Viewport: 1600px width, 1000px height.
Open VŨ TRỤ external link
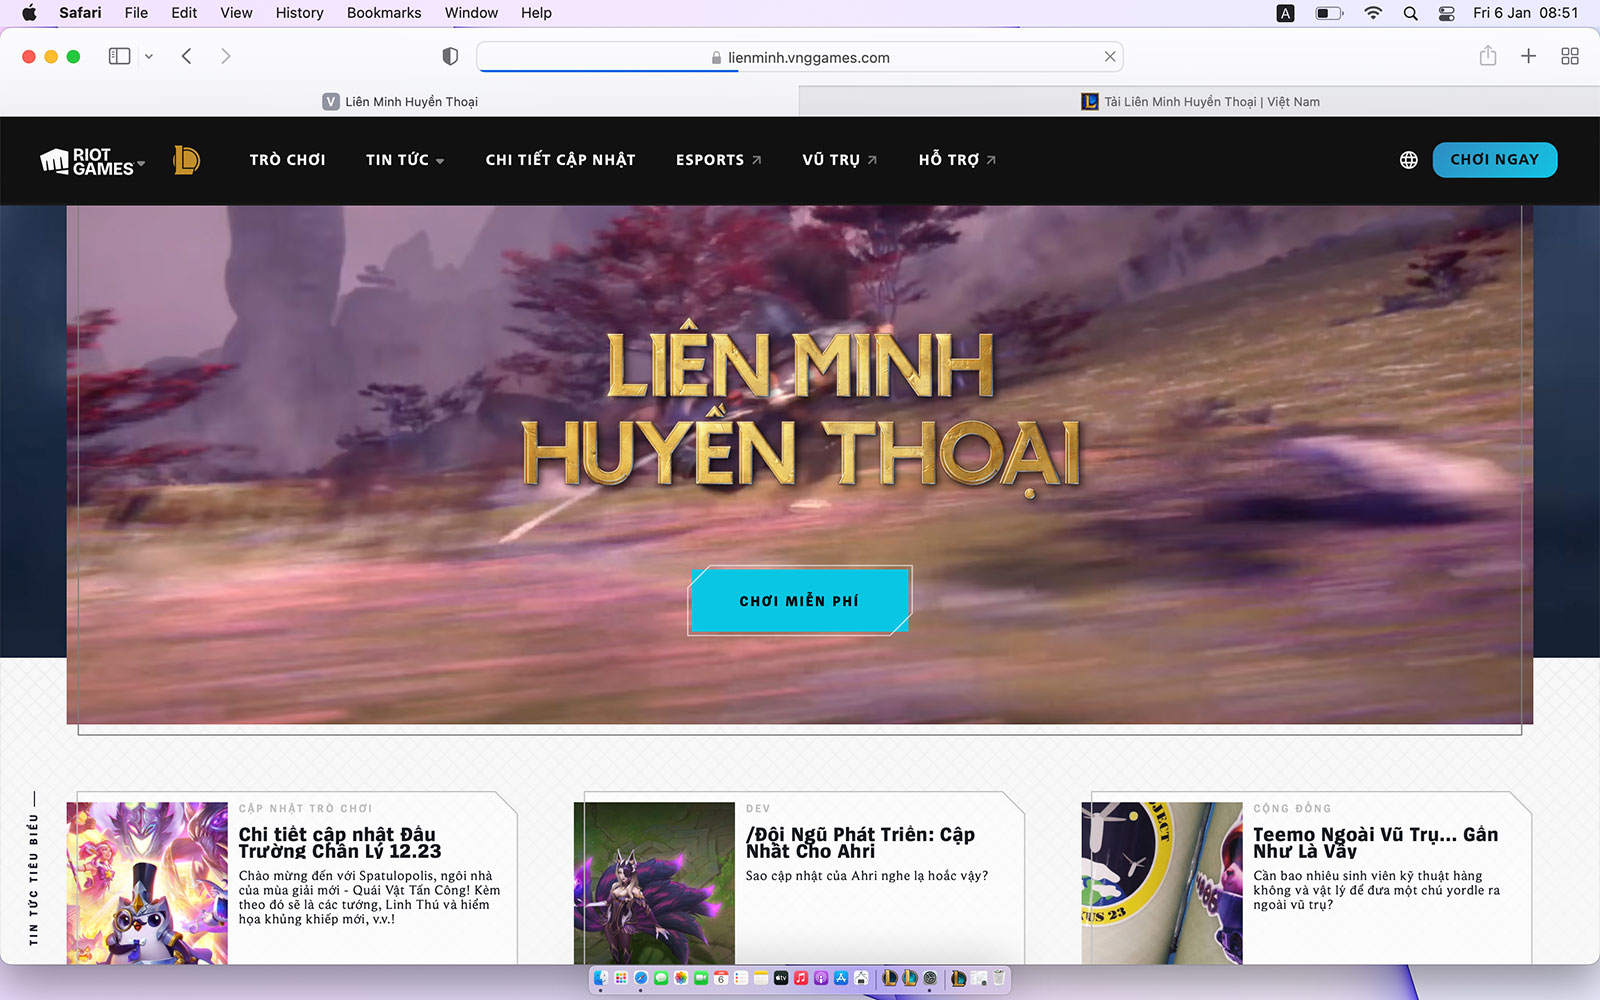click(839, 160)
